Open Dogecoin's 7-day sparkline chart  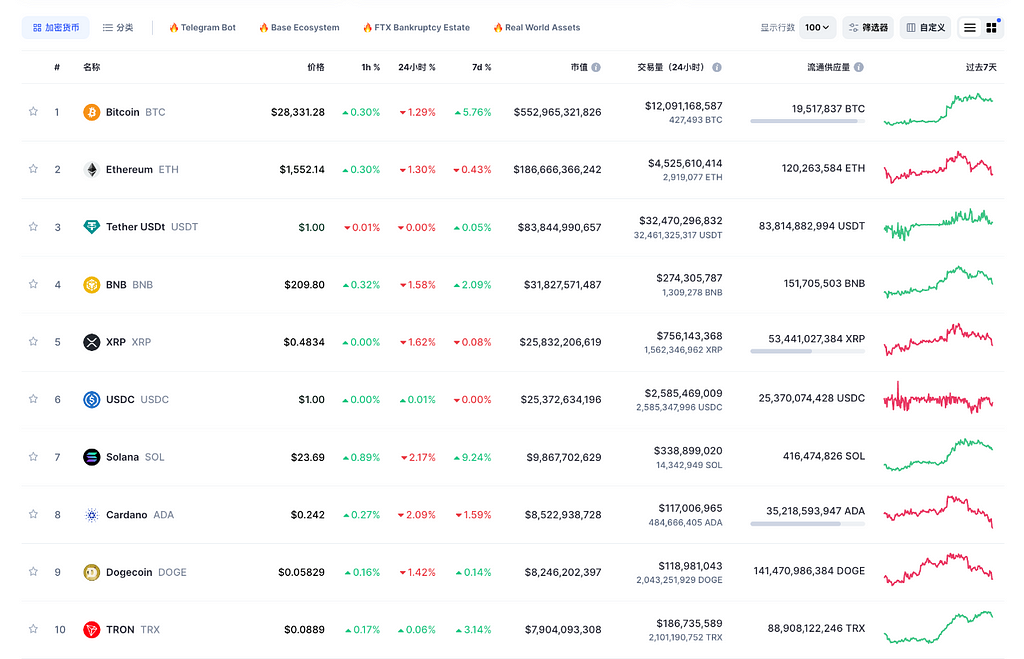click(938, 570)
